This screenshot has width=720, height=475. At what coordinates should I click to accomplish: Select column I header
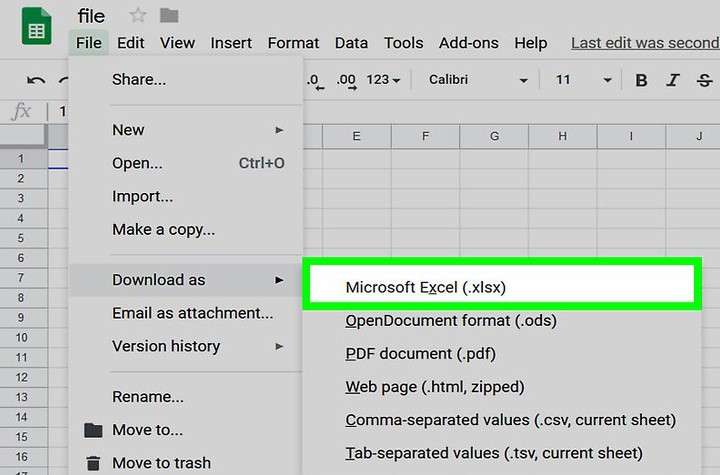click(631, 136)
